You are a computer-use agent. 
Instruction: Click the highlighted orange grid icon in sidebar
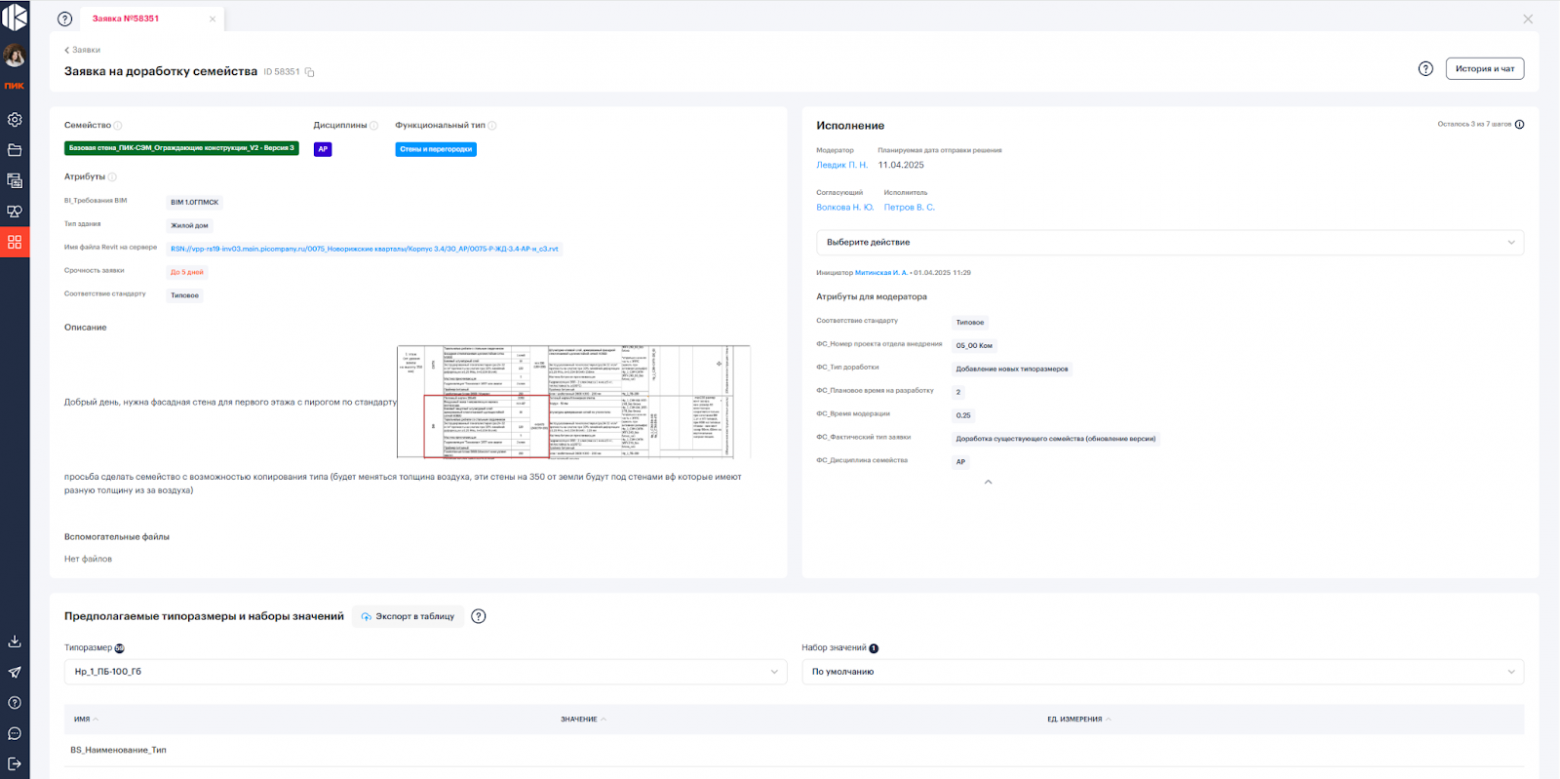(15, 242)
